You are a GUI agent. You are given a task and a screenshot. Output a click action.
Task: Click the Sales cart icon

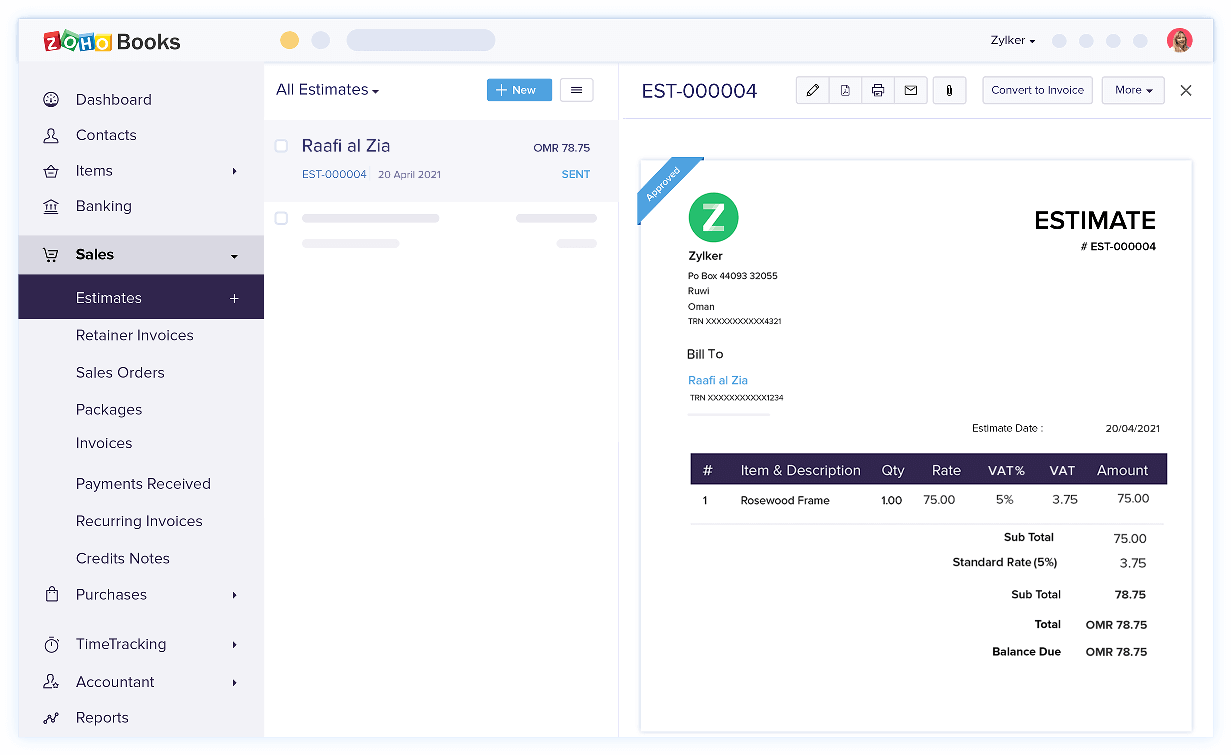pos(51,255)
